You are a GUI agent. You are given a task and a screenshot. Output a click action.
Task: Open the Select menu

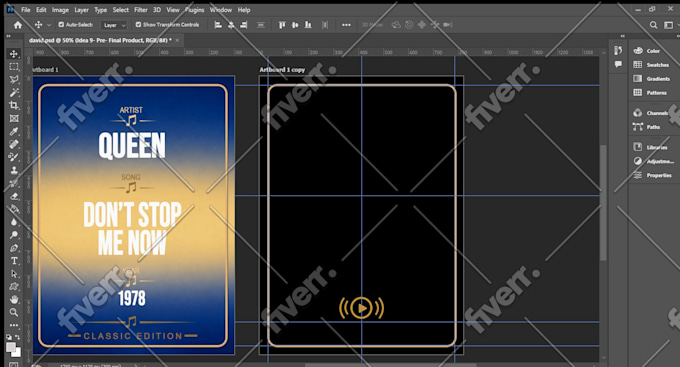pyautogui.click(x=121, y=10)
